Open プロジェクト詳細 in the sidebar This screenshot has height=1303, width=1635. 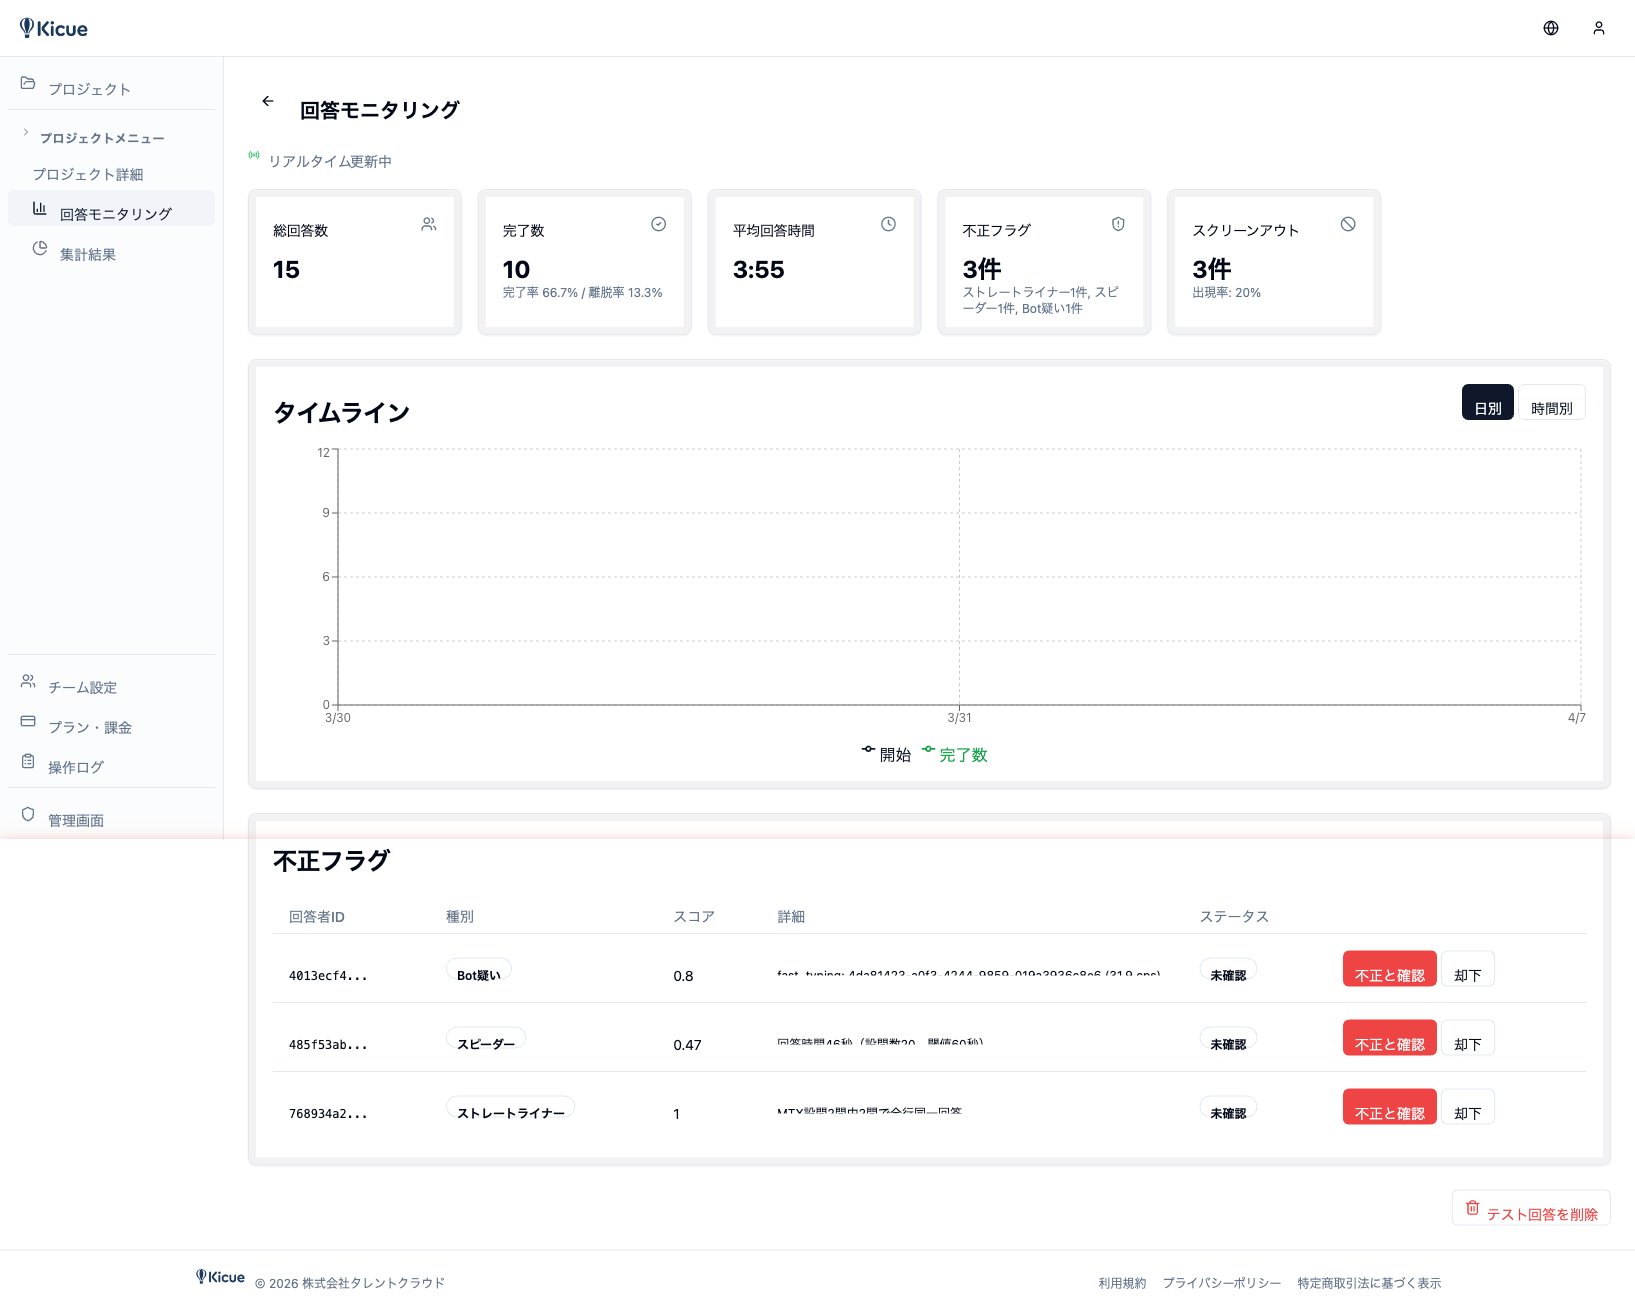(88, 174)
